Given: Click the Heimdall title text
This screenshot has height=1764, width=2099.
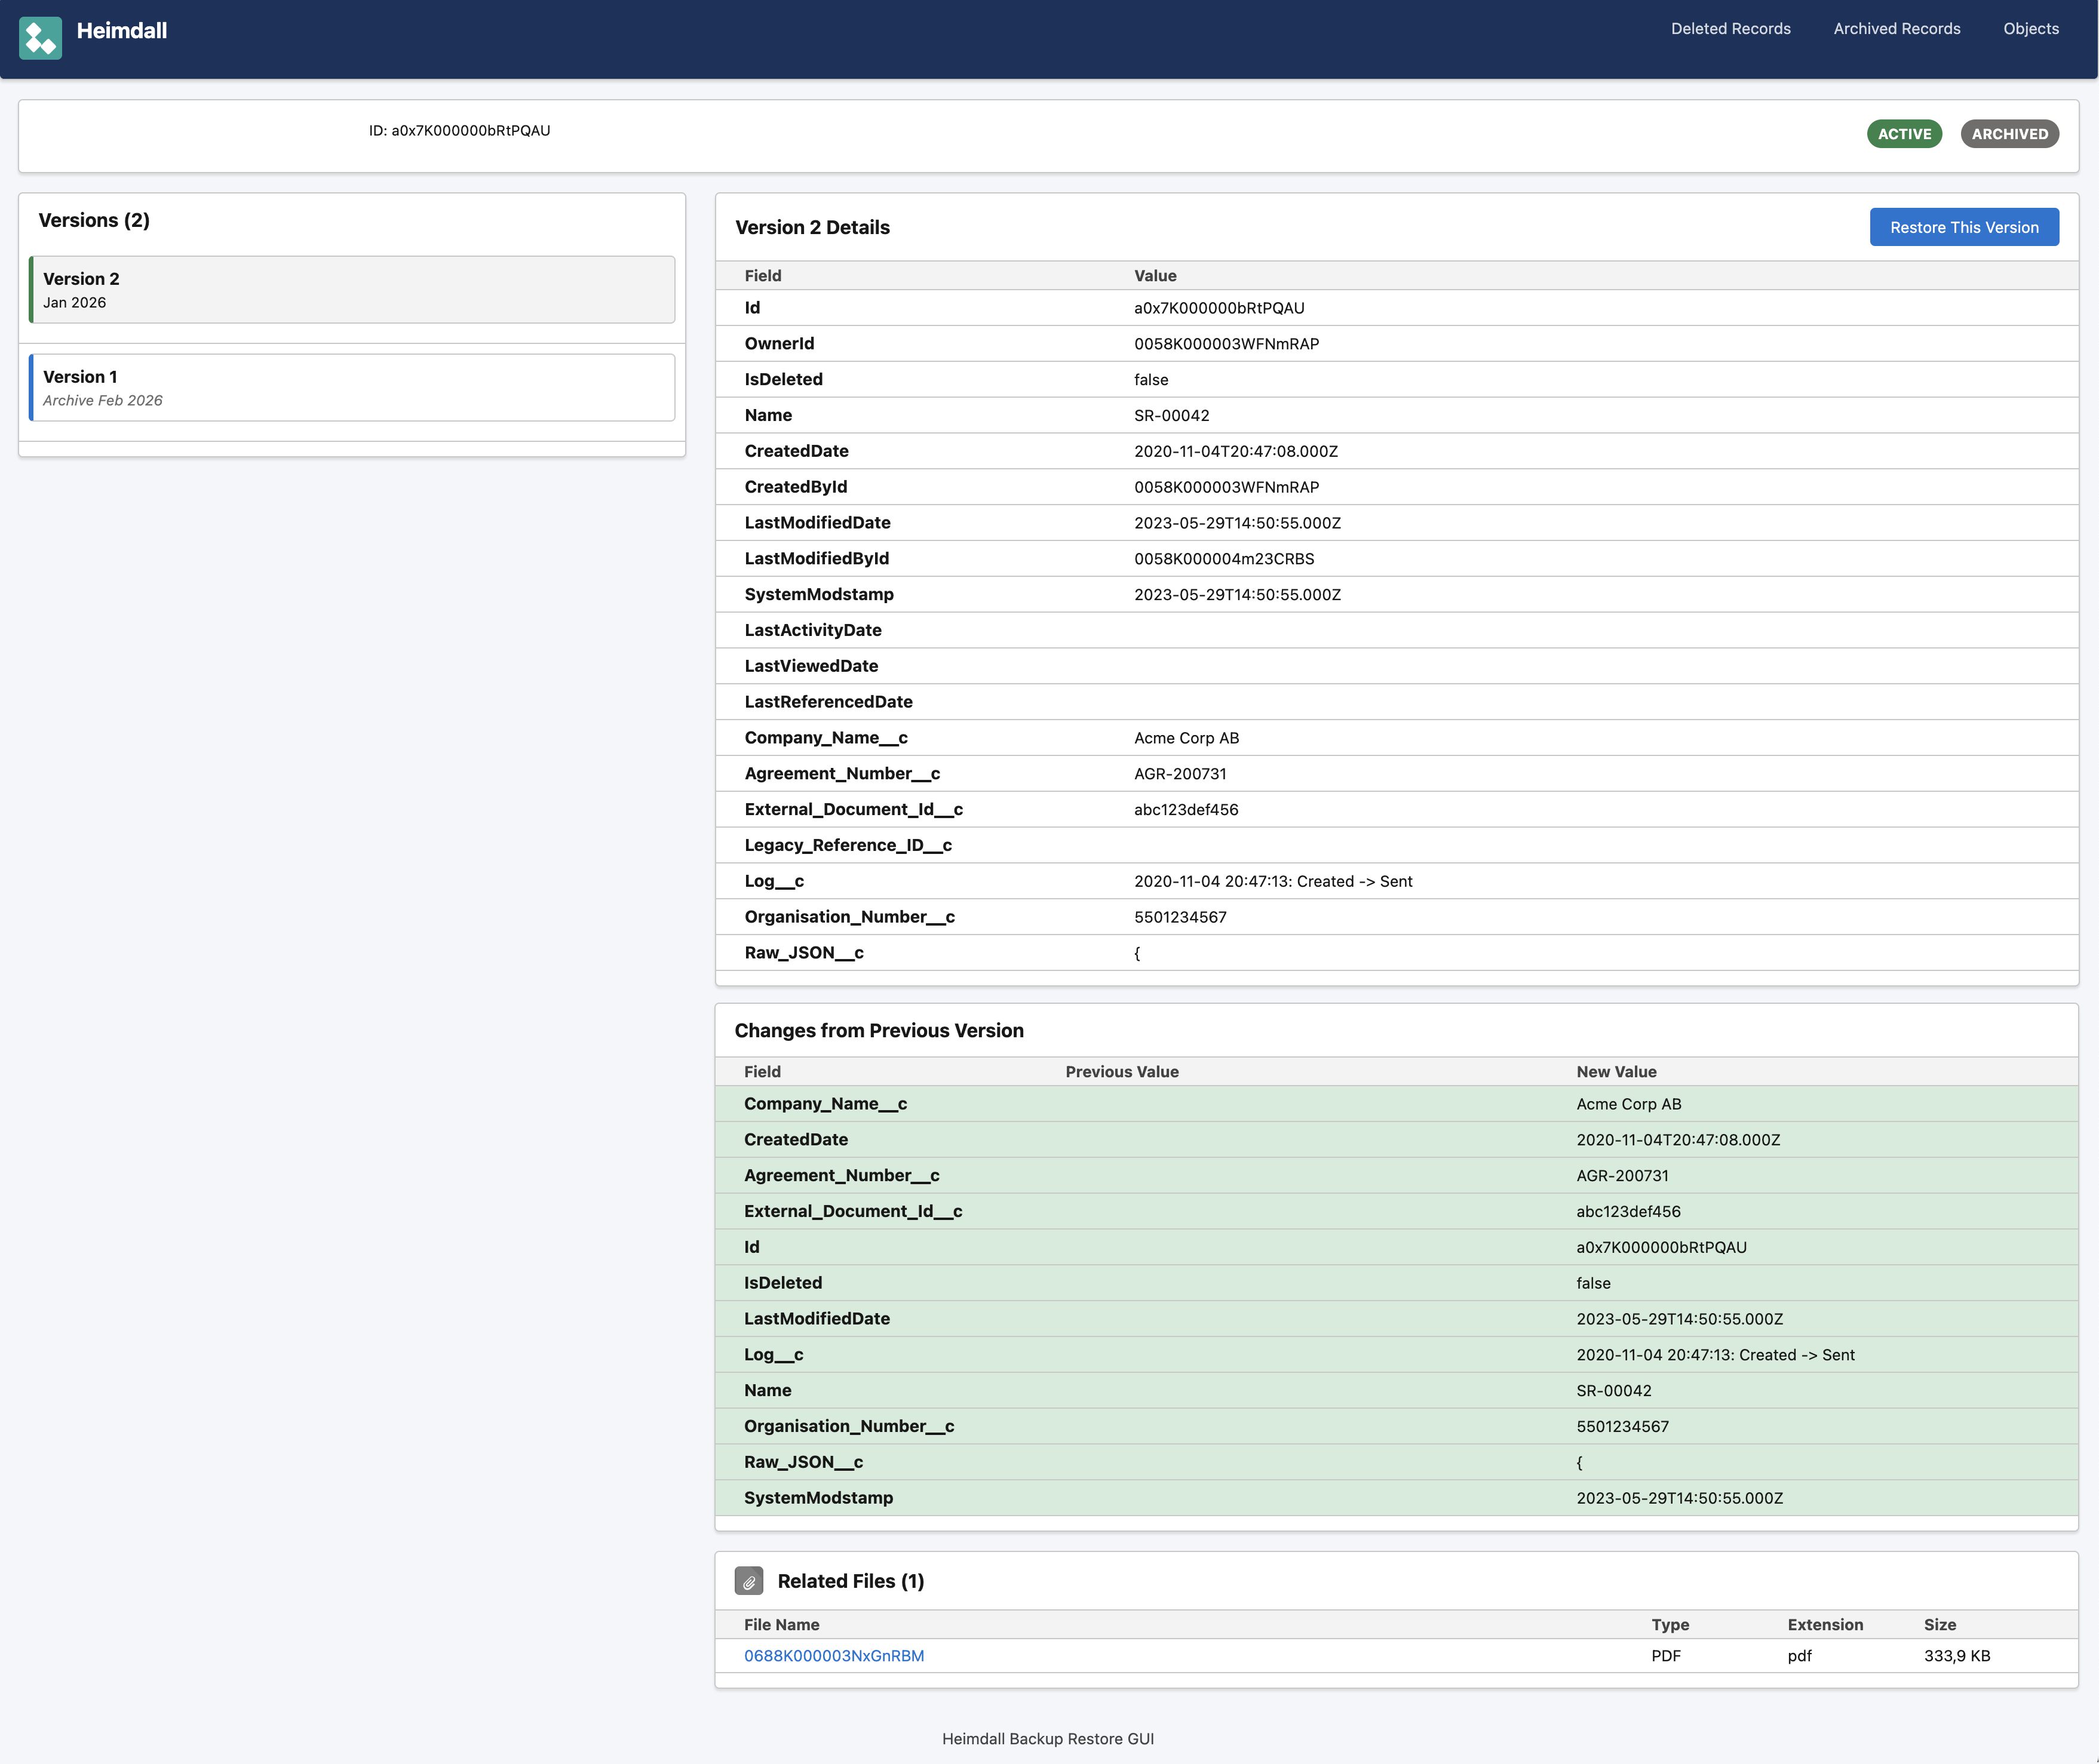Looking at the screenshot, I should (122, 31).
